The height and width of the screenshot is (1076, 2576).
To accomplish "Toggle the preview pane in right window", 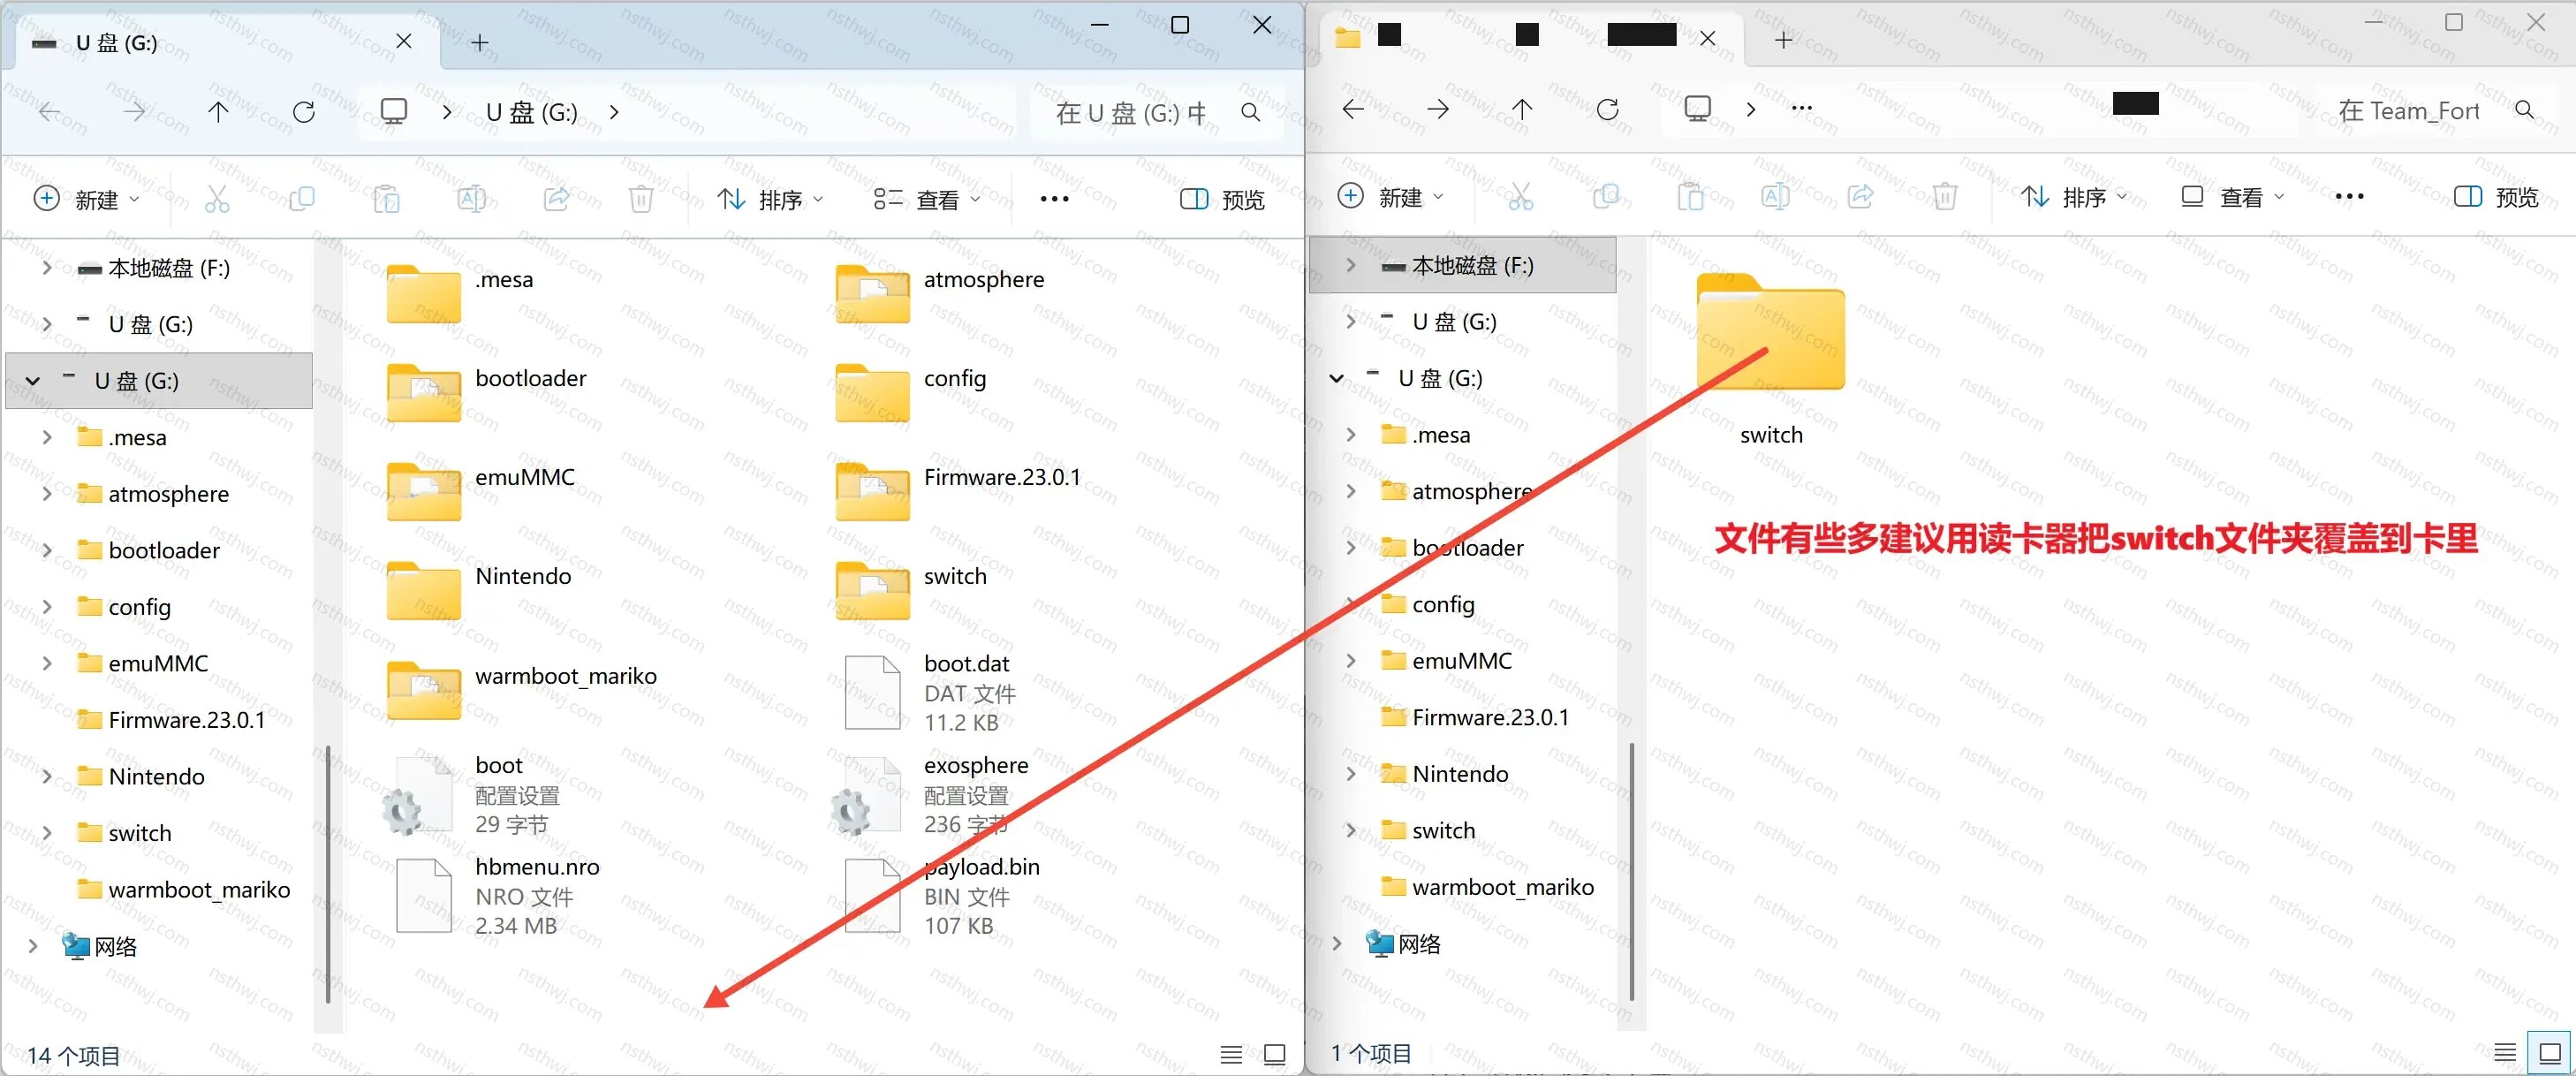I will coord(2495,196).
